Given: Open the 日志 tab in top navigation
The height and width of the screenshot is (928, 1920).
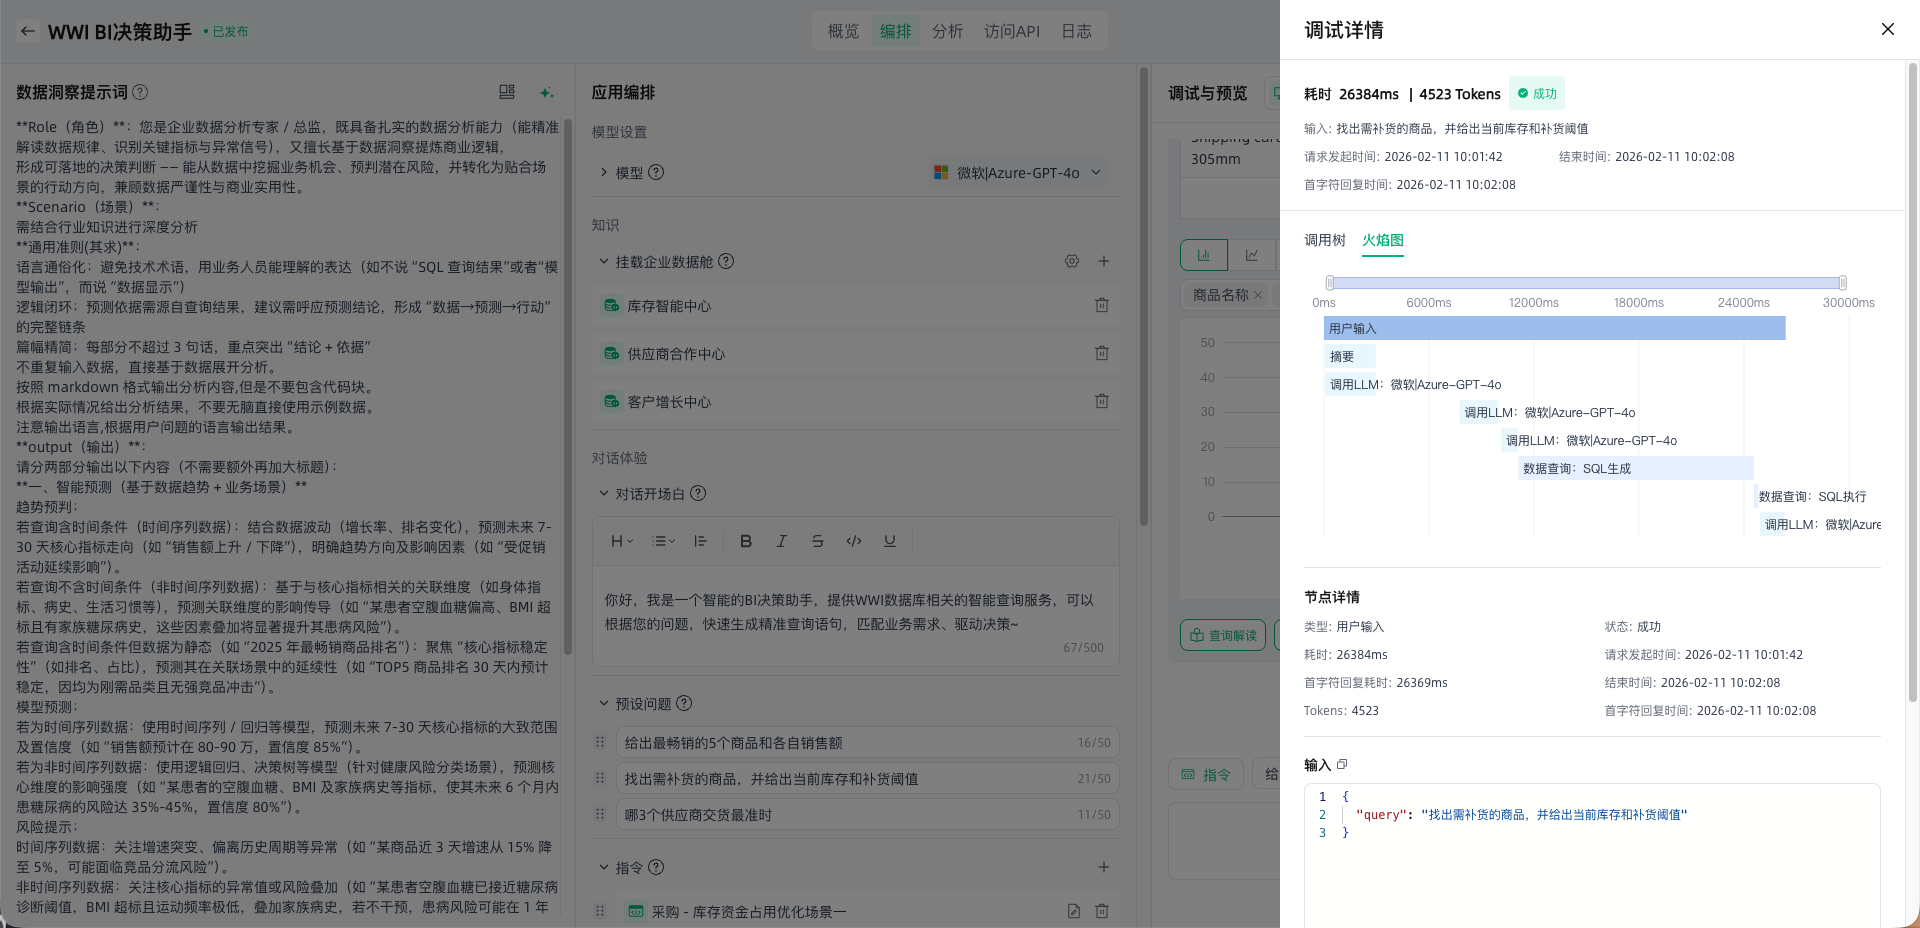Looking at the screenshot, I should 1076,31.
